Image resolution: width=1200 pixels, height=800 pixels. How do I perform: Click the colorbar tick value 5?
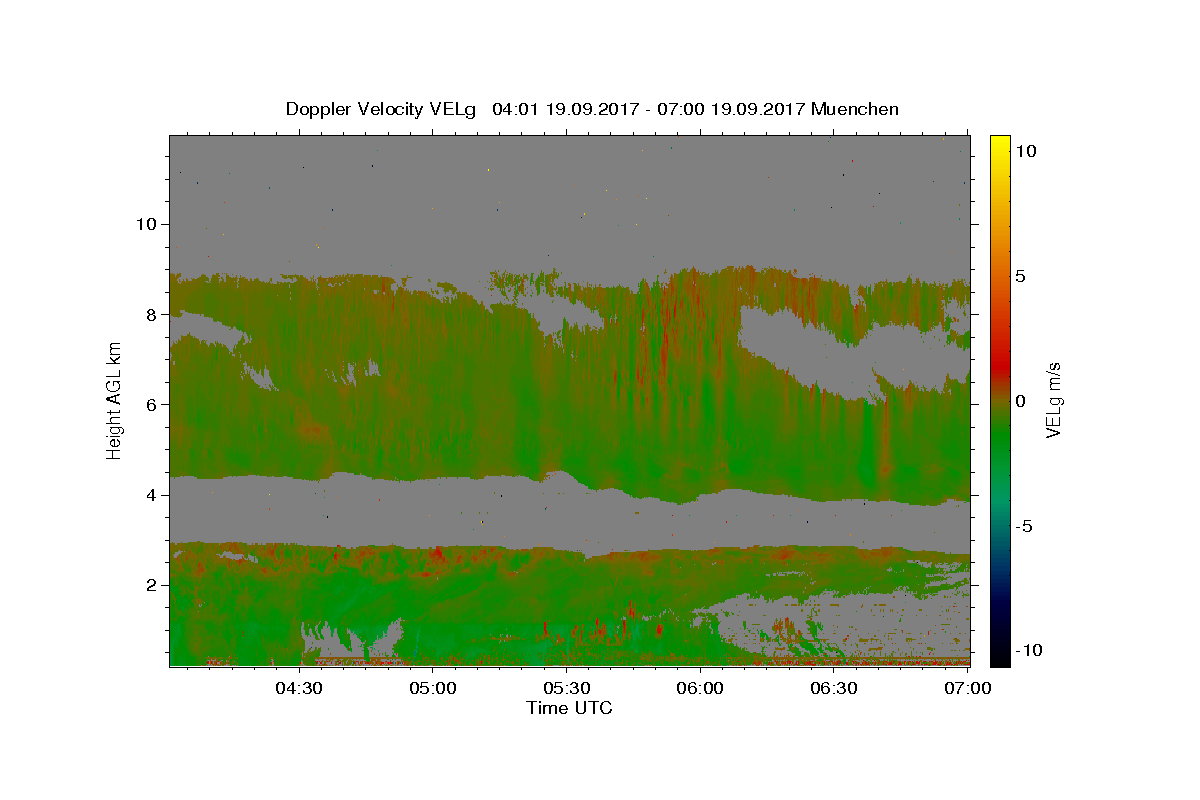1022,276
